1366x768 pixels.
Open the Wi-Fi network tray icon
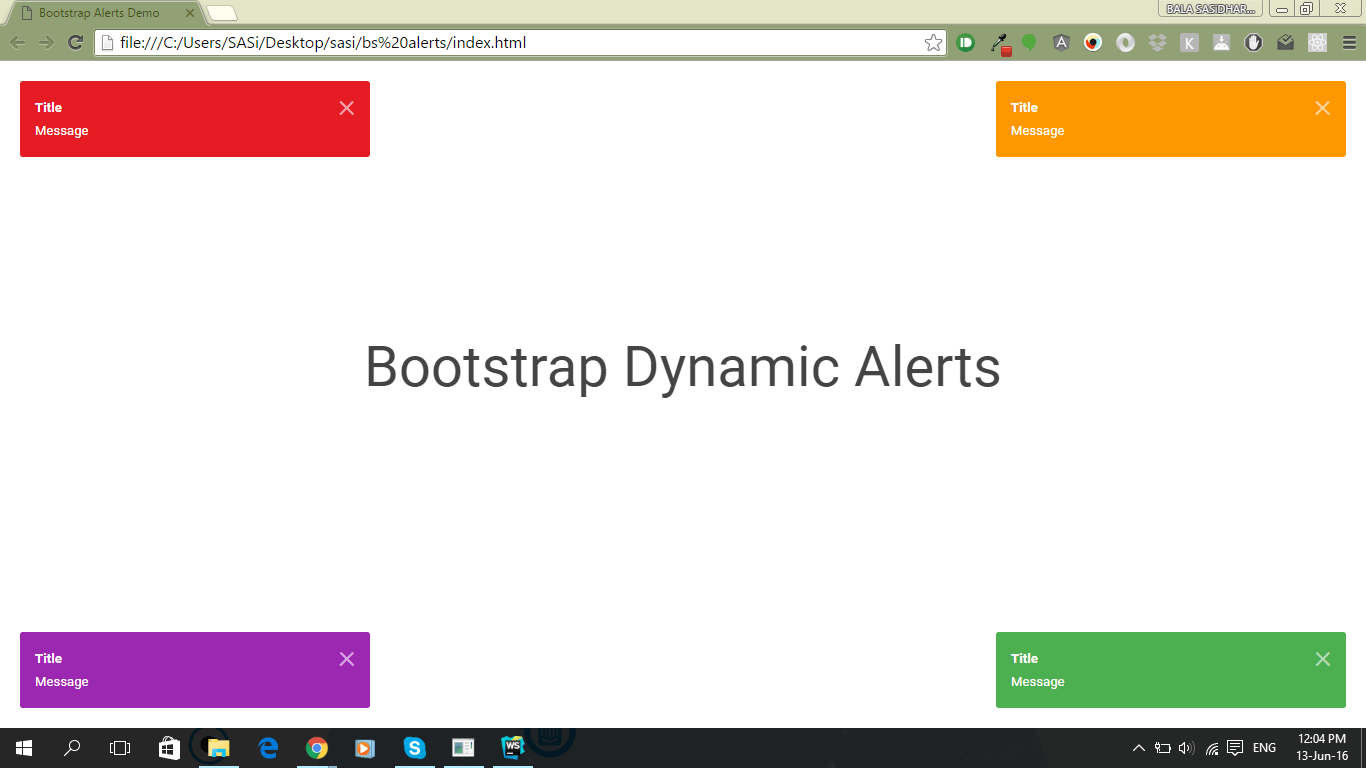(x=1212, y=748)
